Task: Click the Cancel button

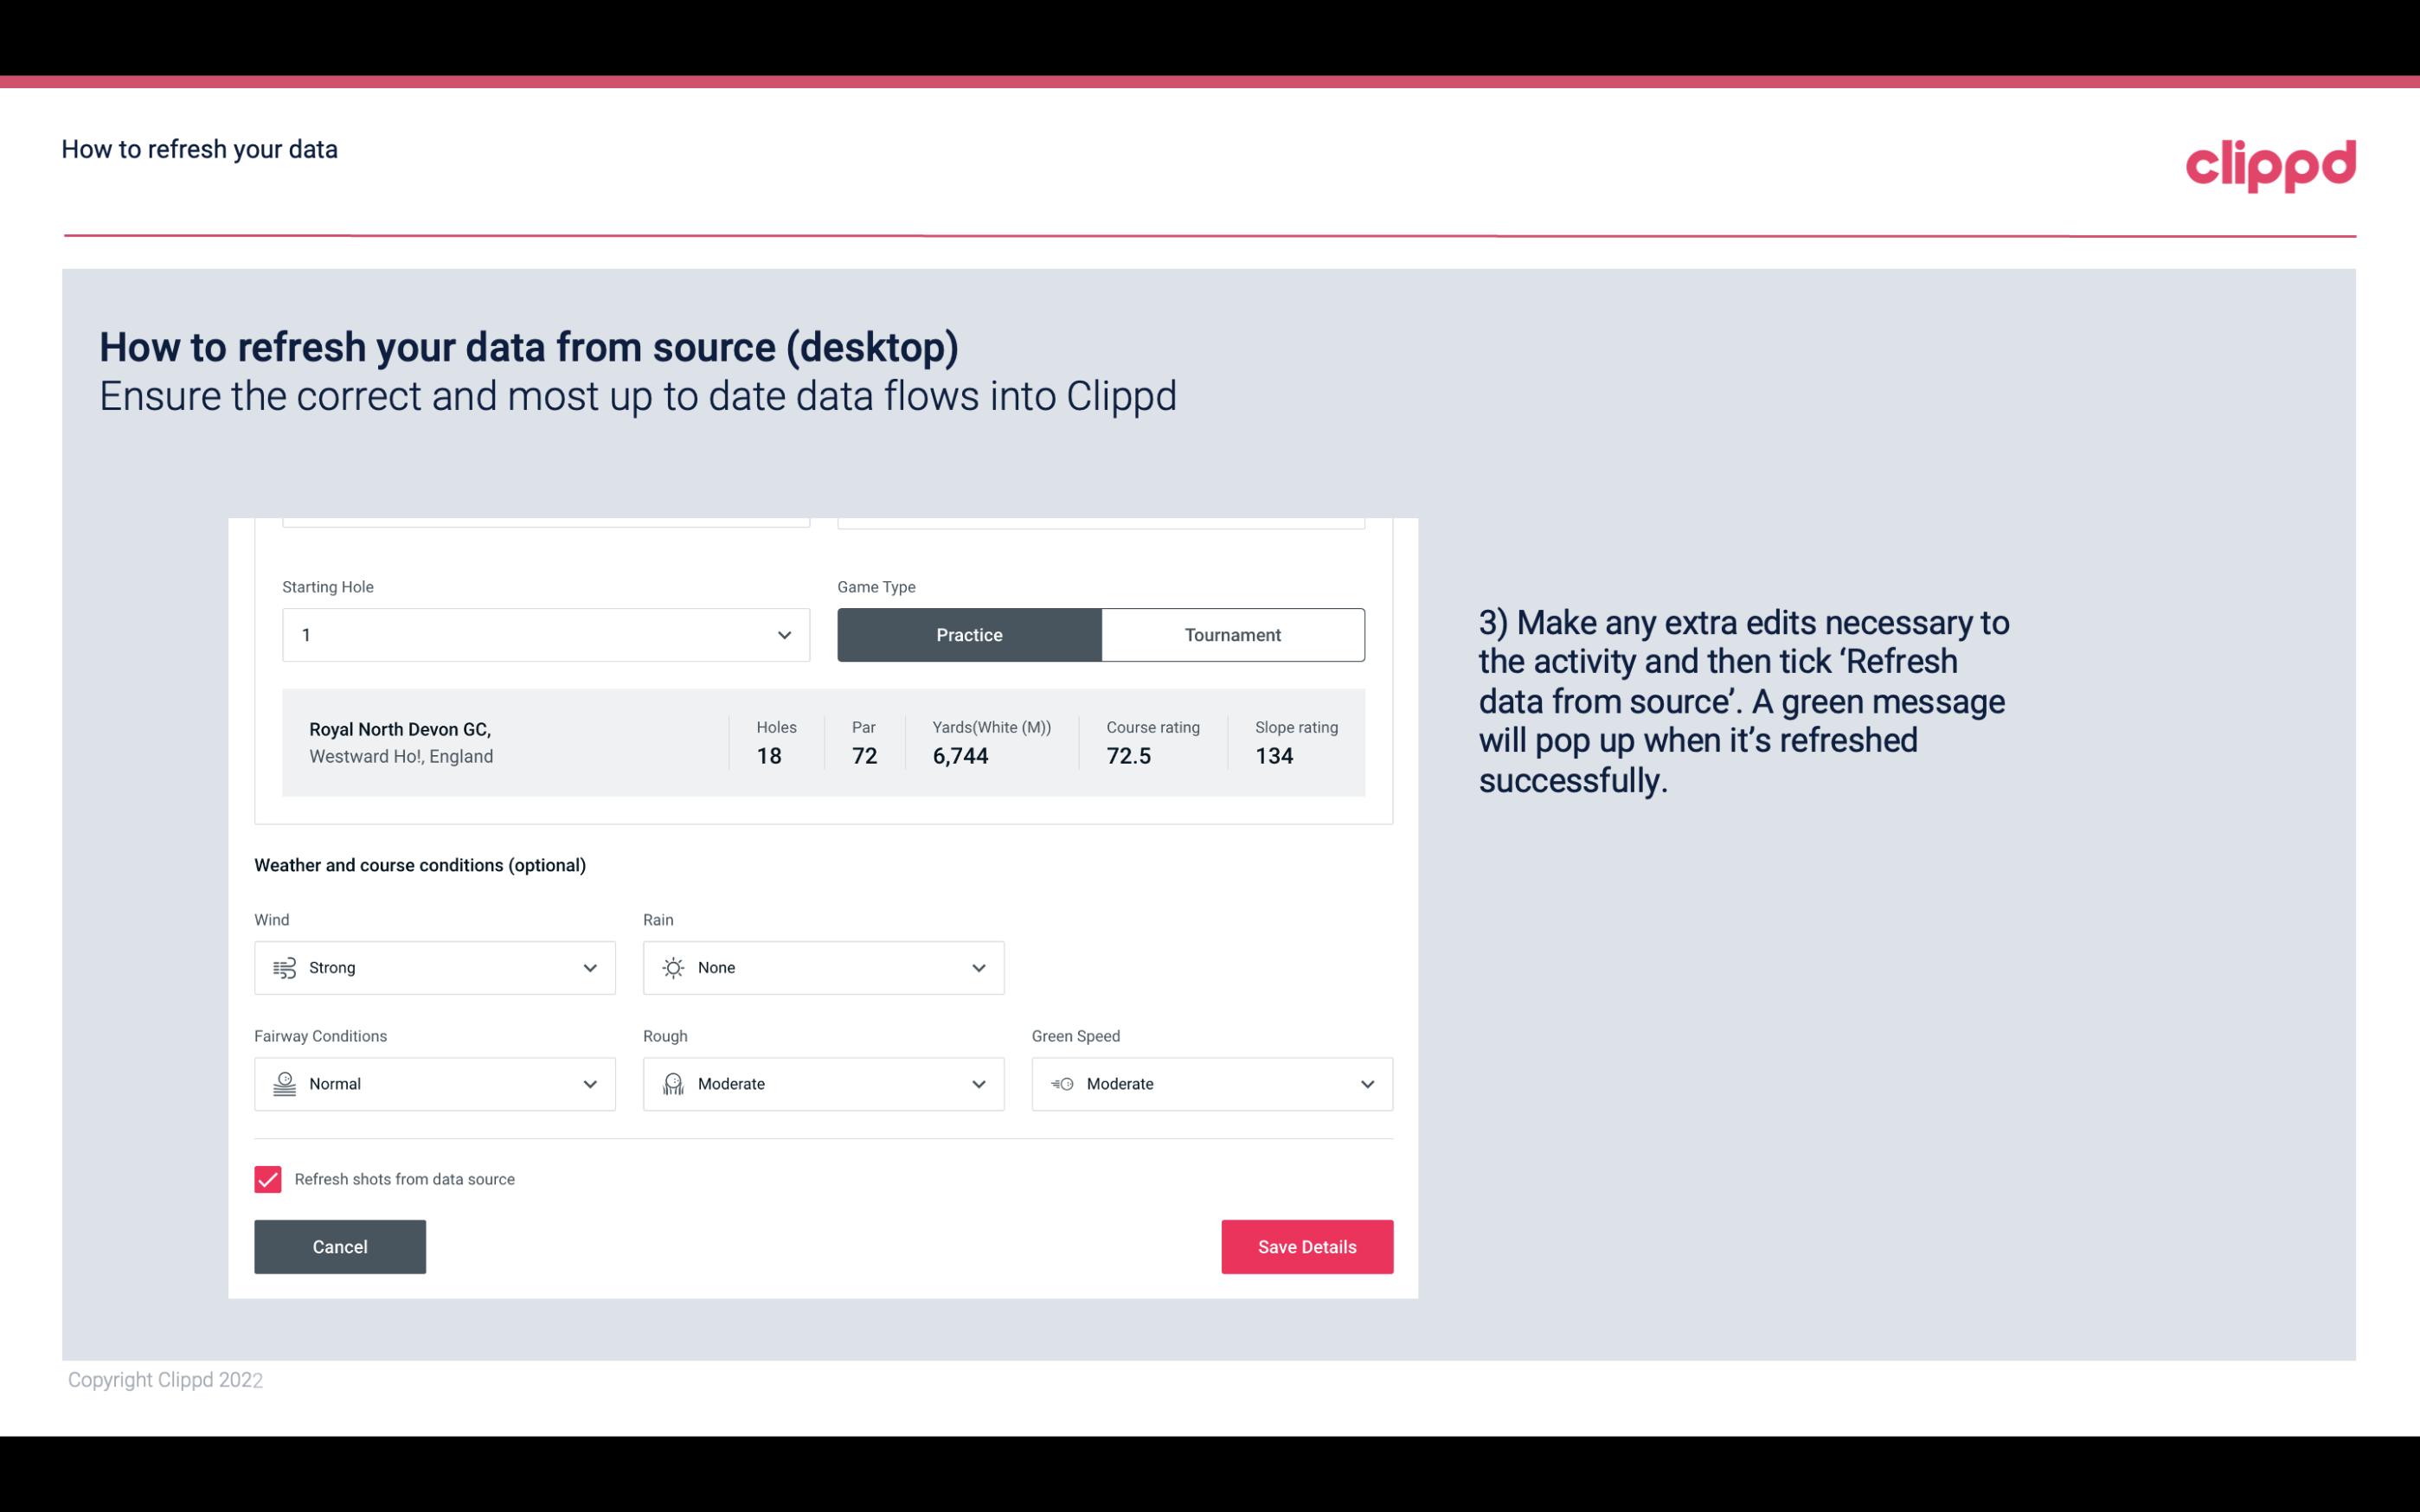Action: pyautogui.click(x=340, y=1246)
